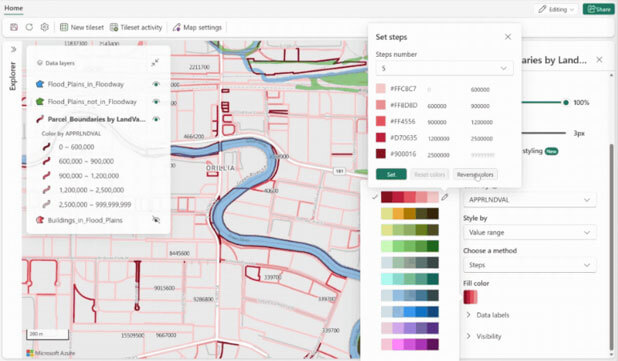618x361 pixels.
Task: Click the #FFCBC7 color swatch
Action: click(380, 89)
